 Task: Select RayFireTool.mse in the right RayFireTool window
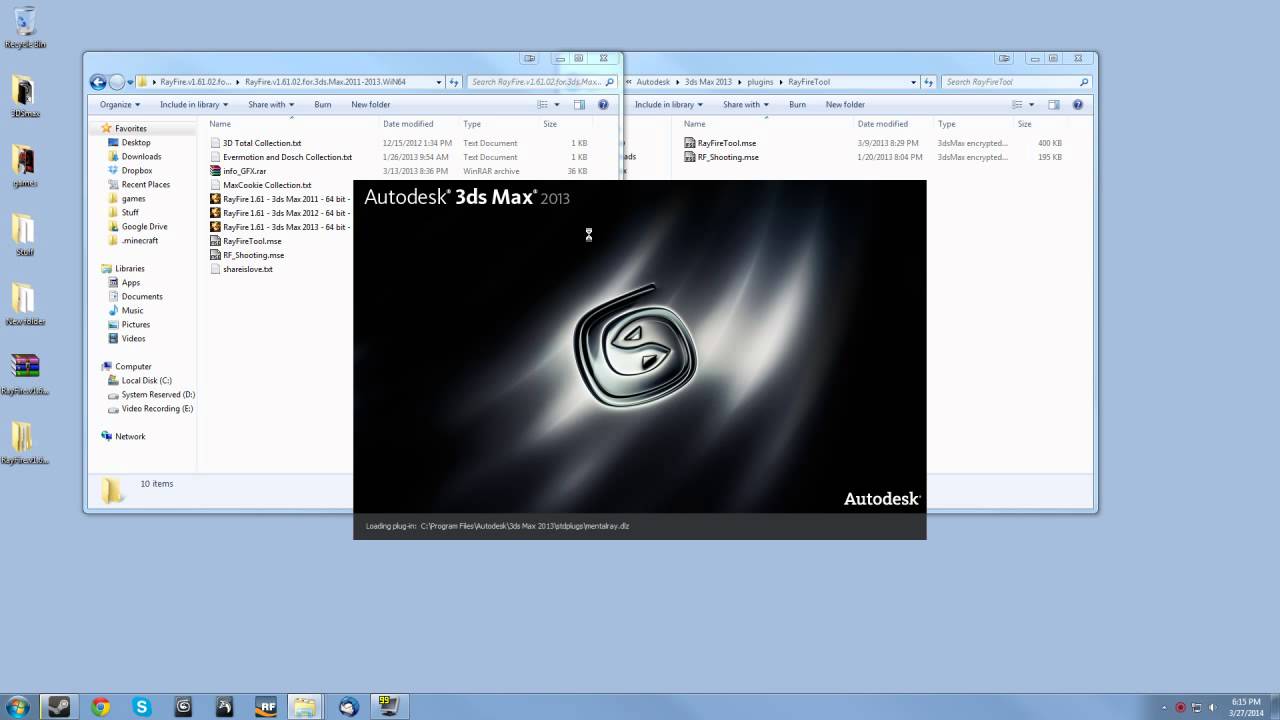coord(726,143)
